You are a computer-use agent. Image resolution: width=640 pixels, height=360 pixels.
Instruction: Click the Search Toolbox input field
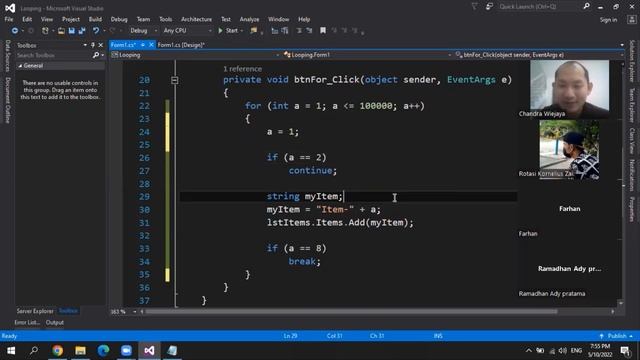tap(53, 55)
